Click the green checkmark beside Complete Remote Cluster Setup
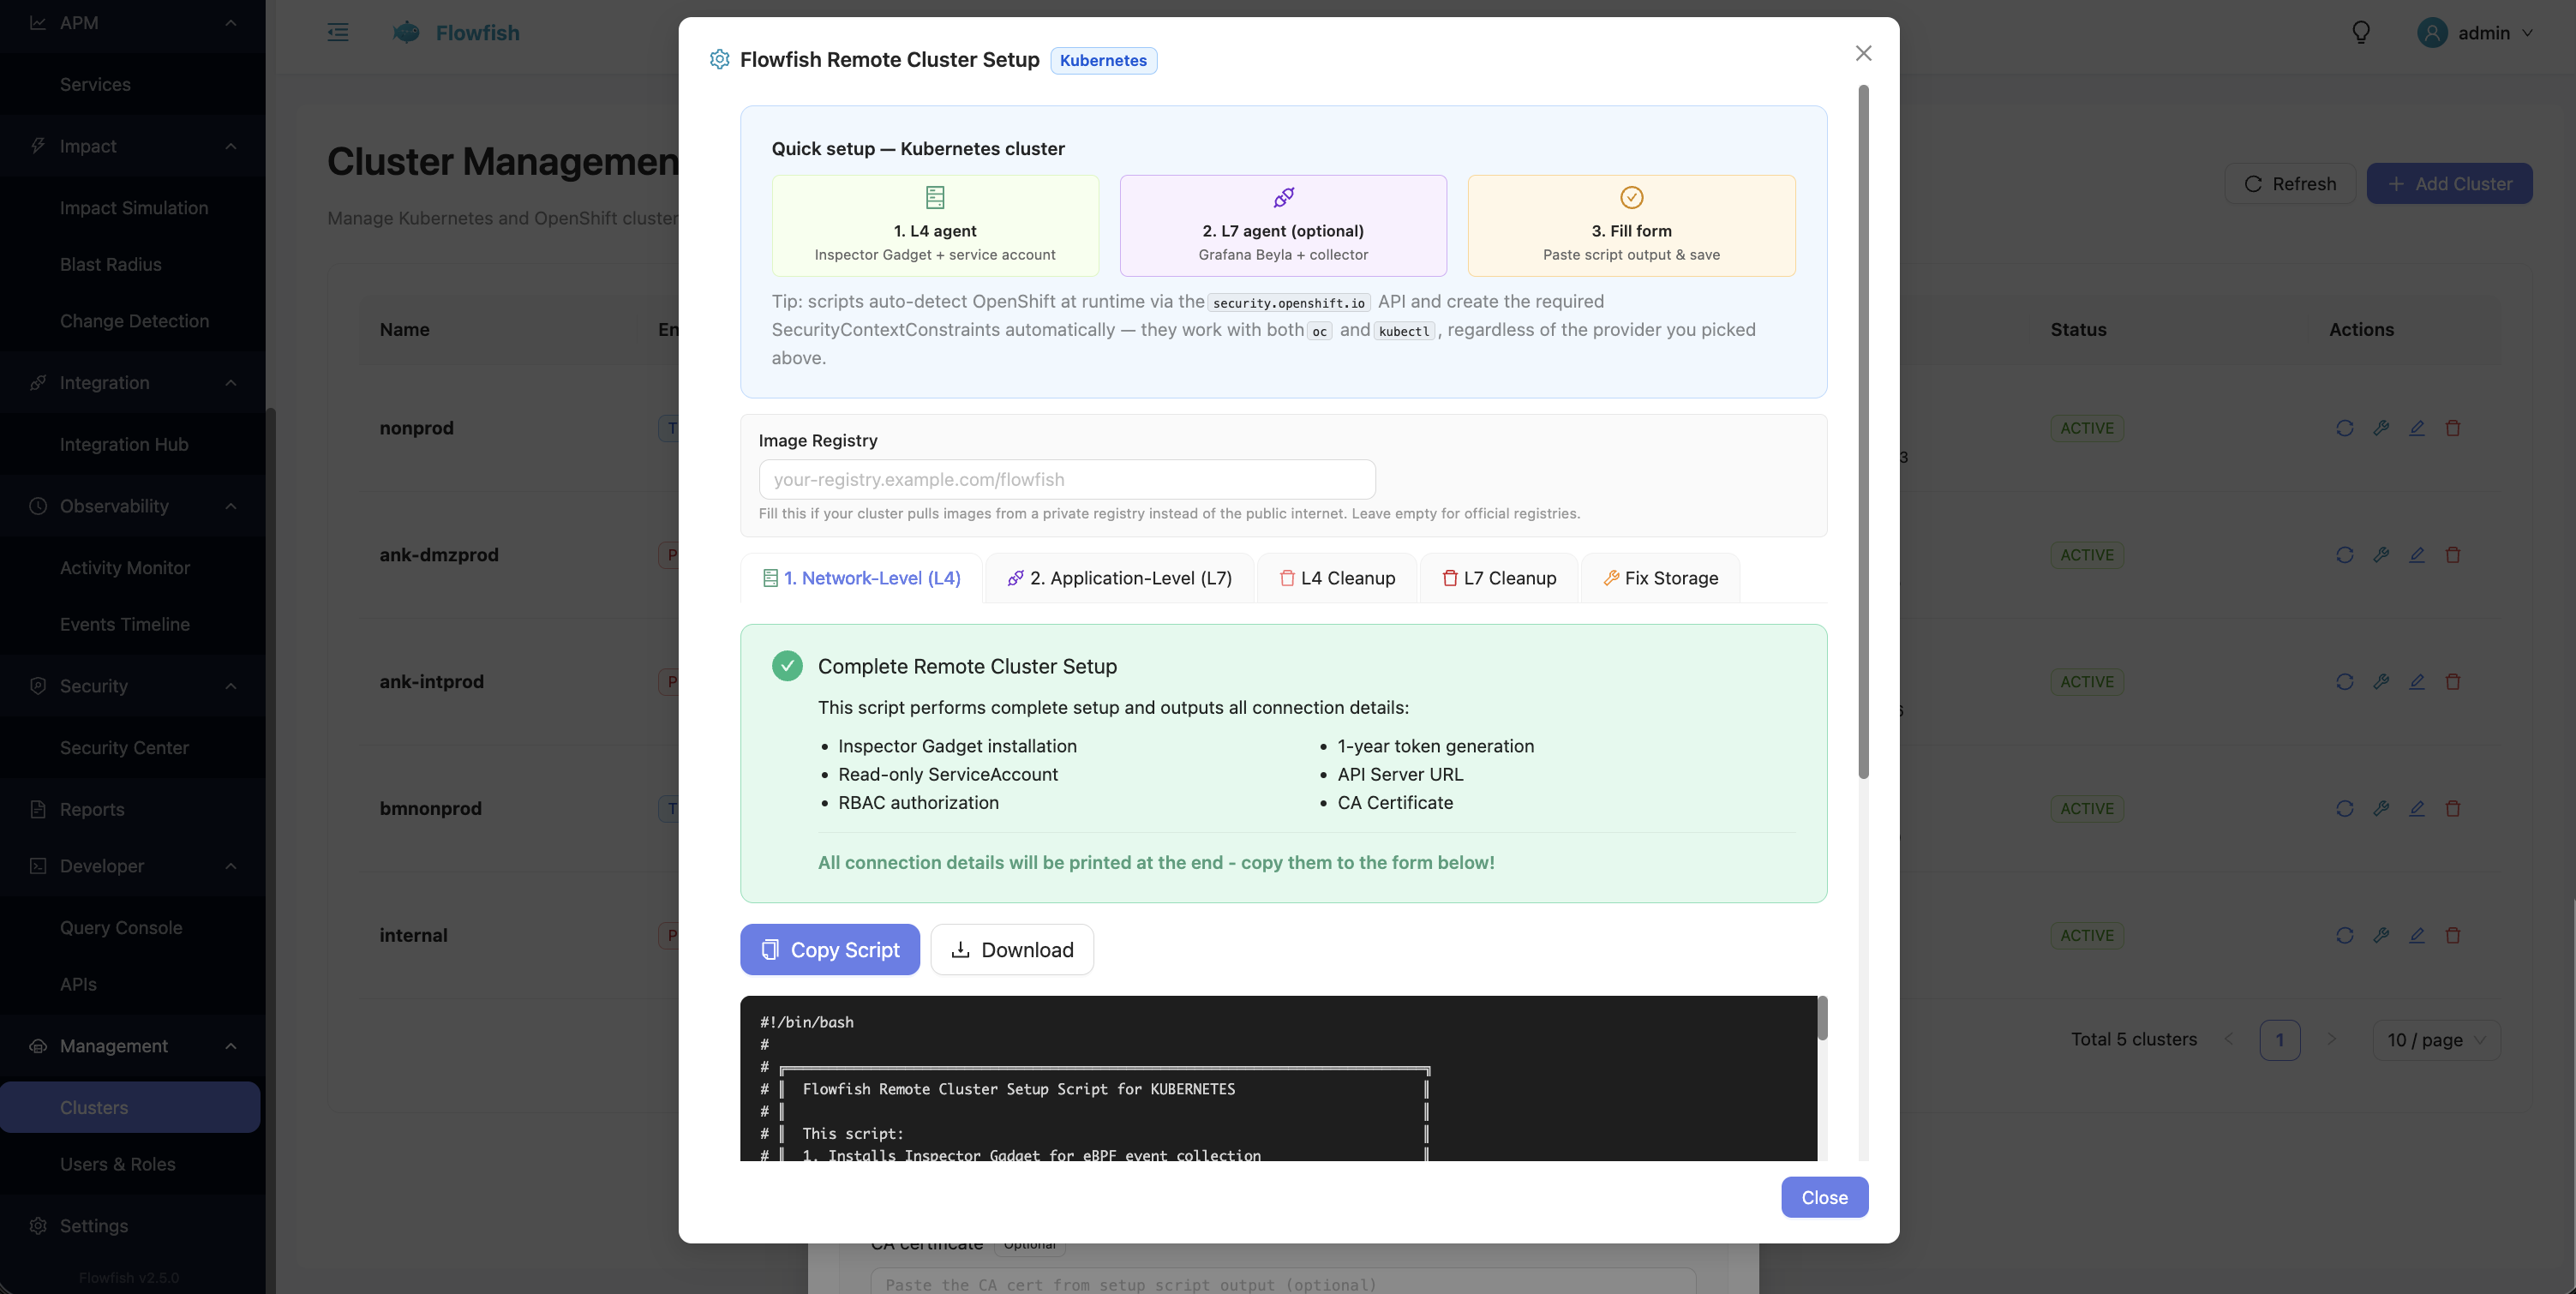2576x1294 pixels. coord(787,666)
